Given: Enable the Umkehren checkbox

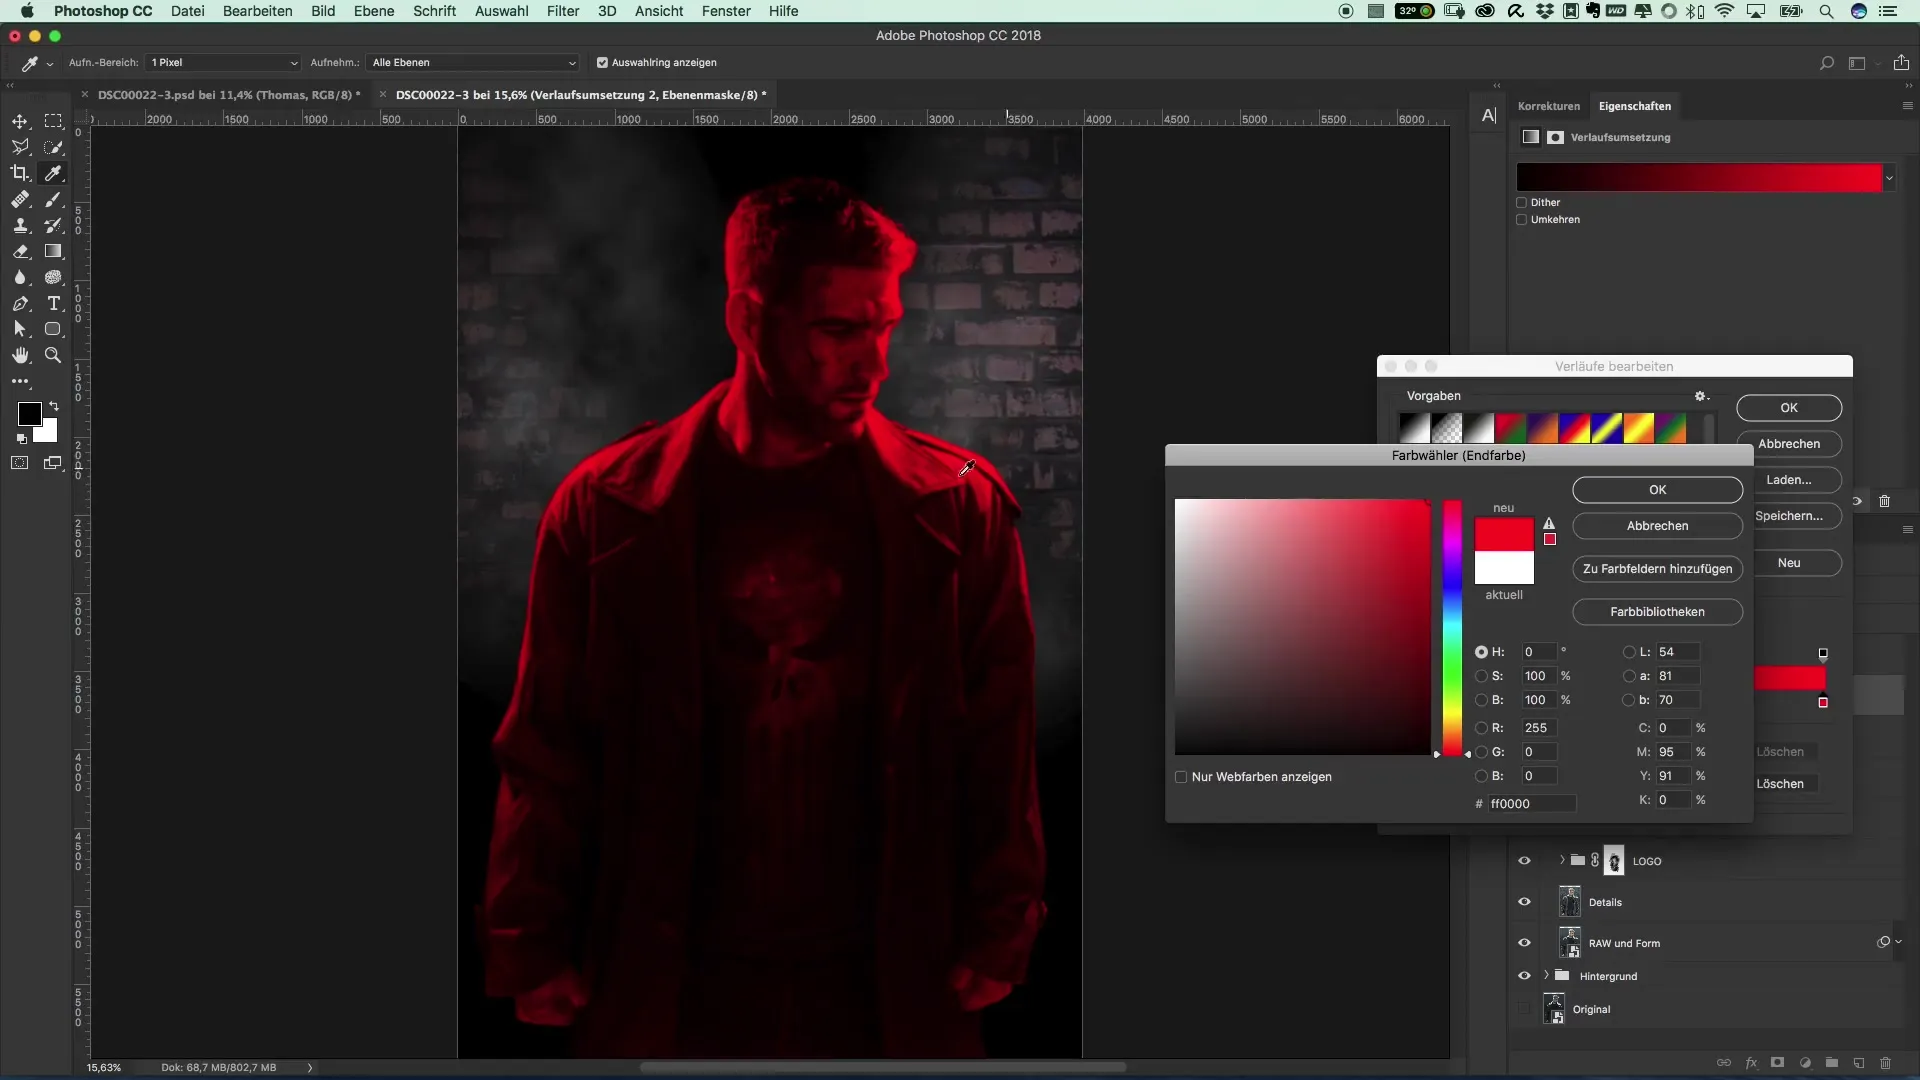Looking at the screenshot, I should pos(1522,219).
